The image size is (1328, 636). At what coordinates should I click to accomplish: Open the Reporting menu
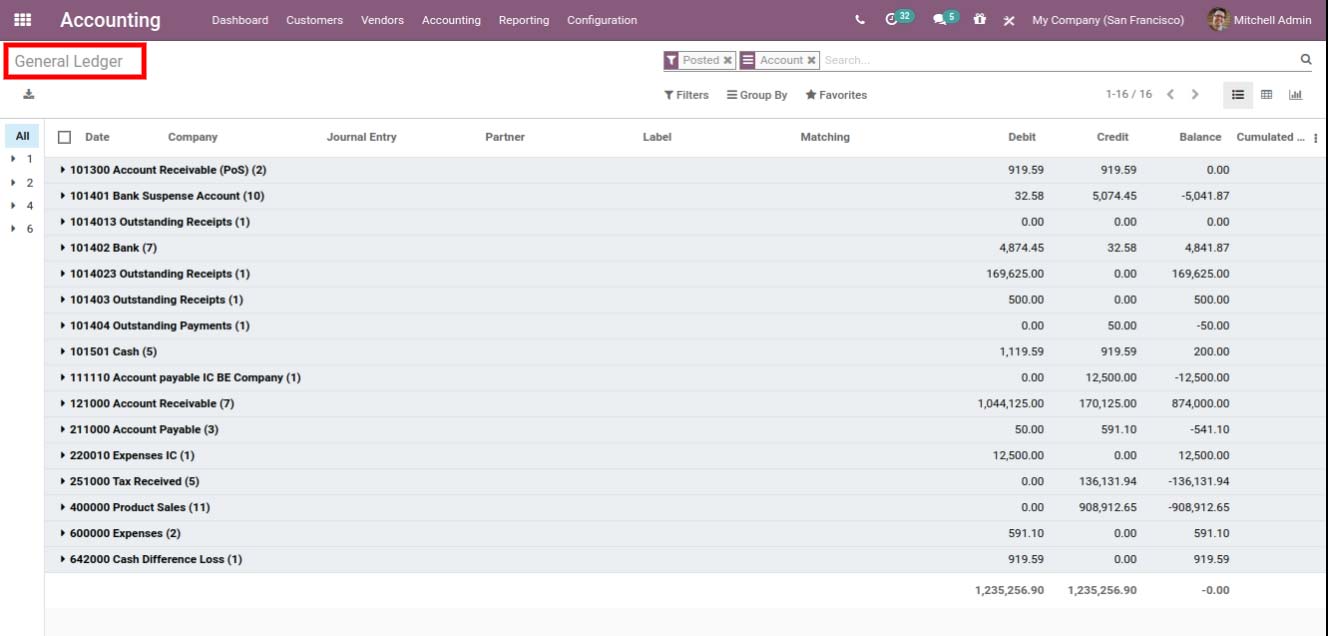click(x=524, y=20)
